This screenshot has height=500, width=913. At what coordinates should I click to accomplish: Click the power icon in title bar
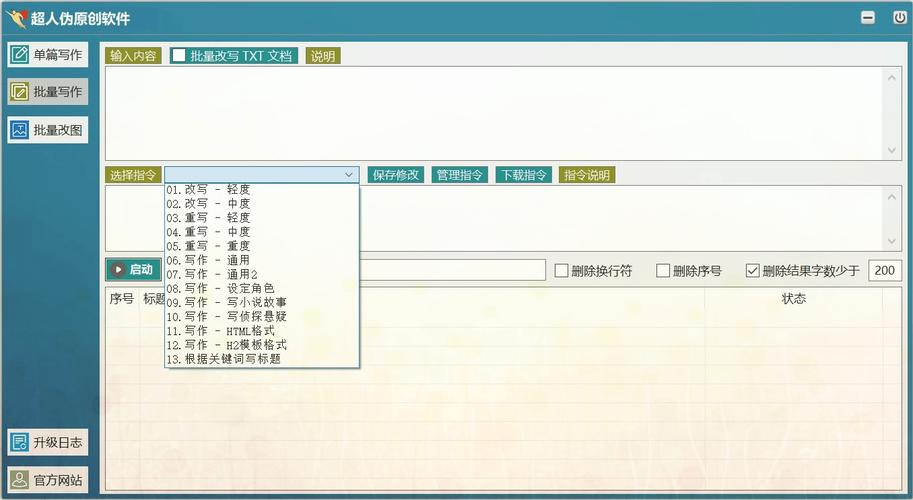pyautogui.click(x=900, y=17)
